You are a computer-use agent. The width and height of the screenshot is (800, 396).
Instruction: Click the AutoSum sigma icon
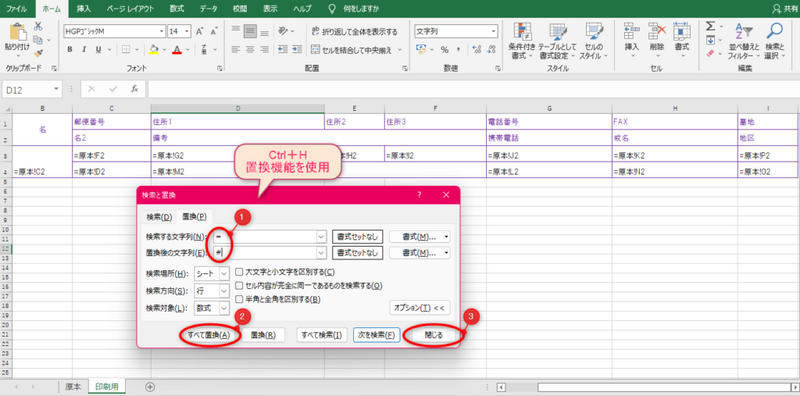[x=710, y=26]
